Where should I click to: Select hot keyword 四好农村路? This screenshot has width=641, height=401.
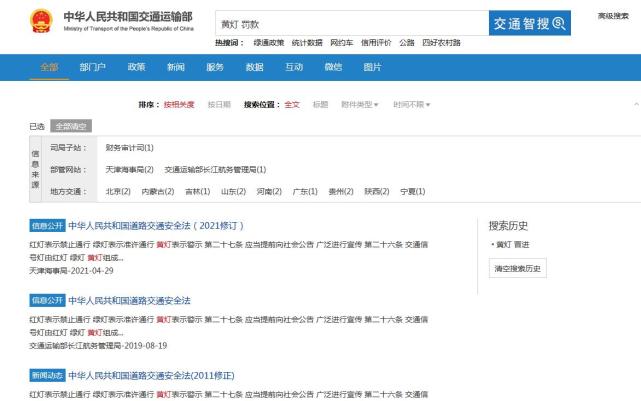click(x=442, y=43)
